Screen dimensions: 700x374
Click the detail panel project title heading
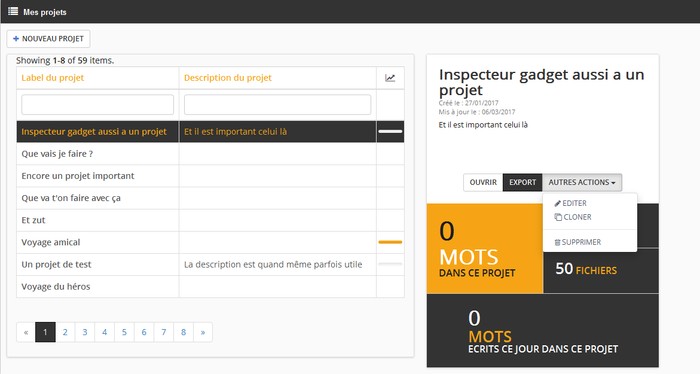pyautogui.click(x=542, y=82)
